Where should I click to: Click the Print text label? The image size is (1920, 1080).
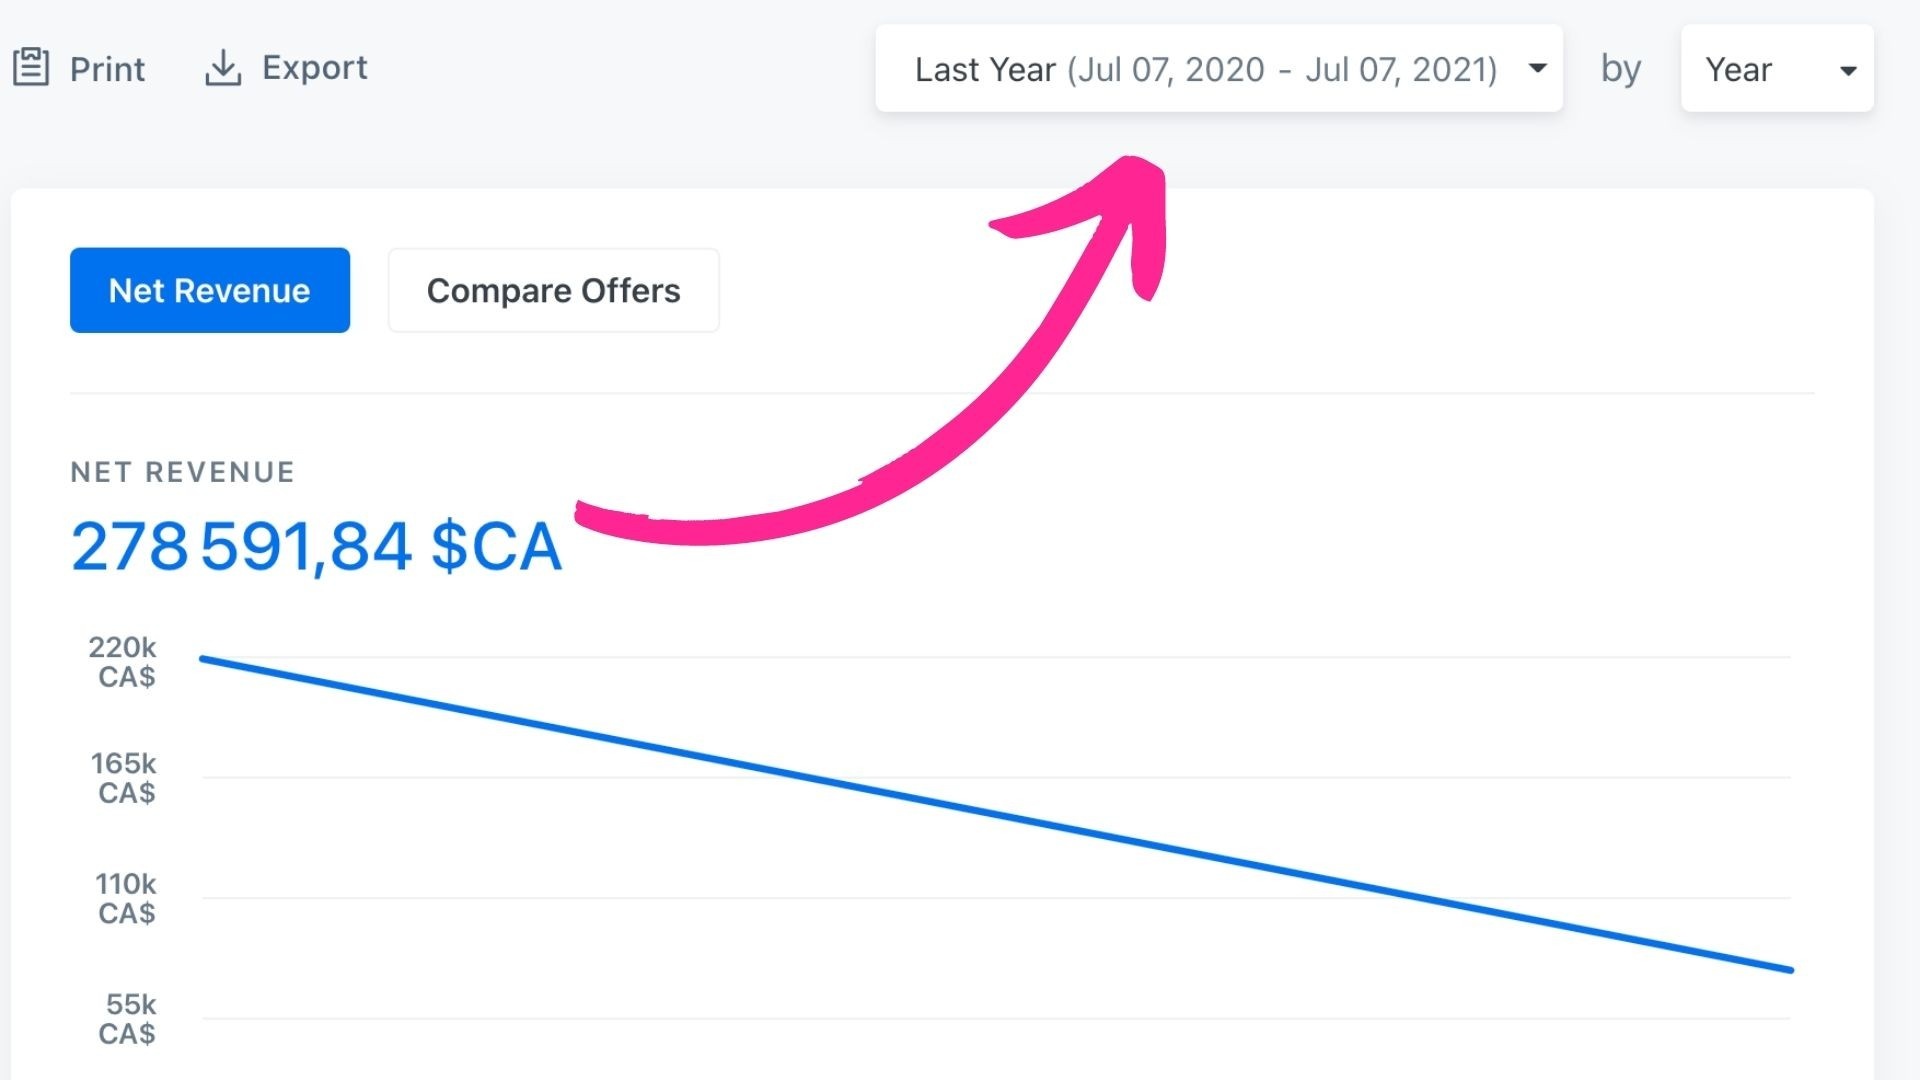(107, 69)
